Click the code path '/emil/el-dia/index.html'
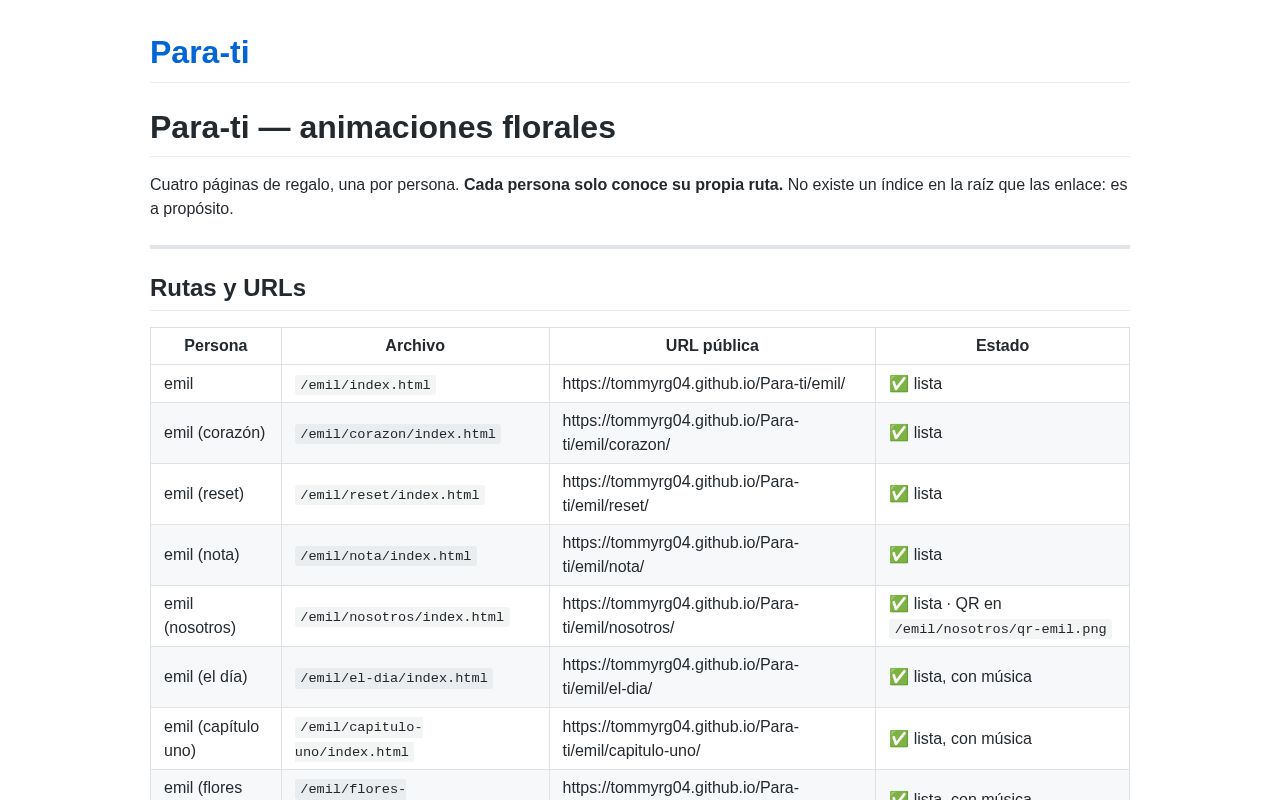1280x800 pixels. 394,678
